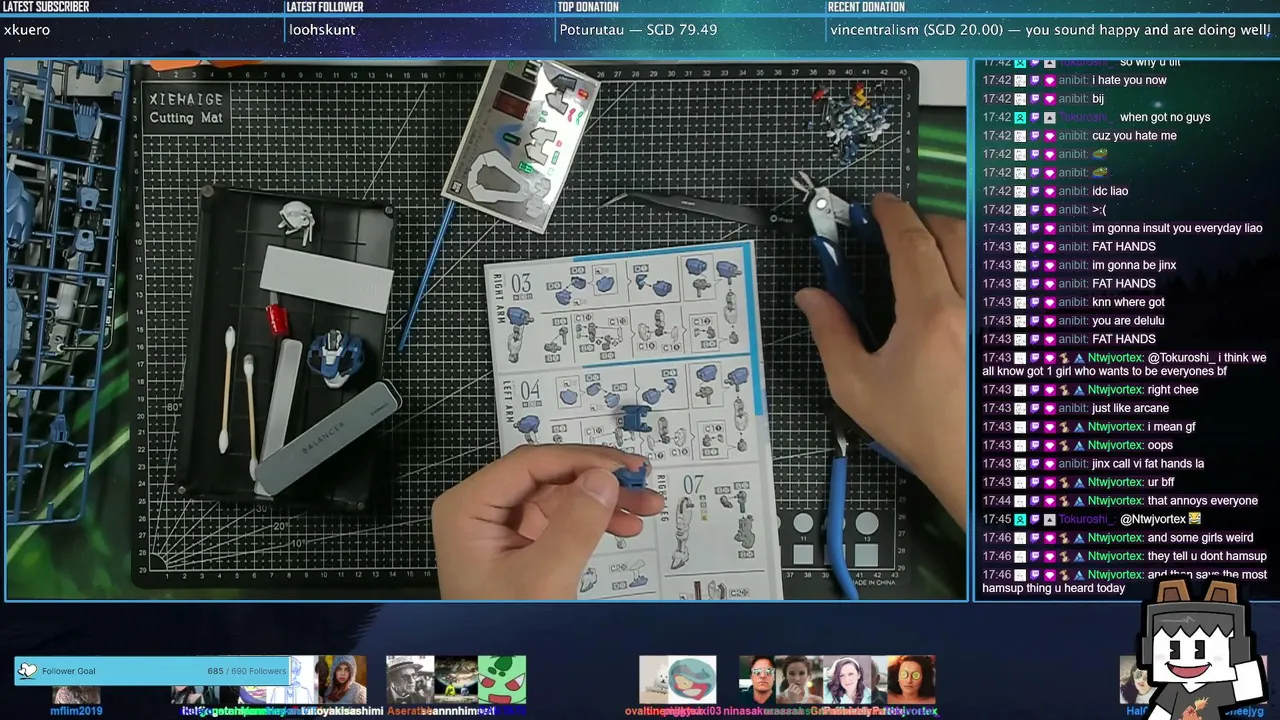Click the blue triangle badge on the 'right chee' message
The width and height of the screenshot is (1280, 720).
click(x=1079, y=390)
